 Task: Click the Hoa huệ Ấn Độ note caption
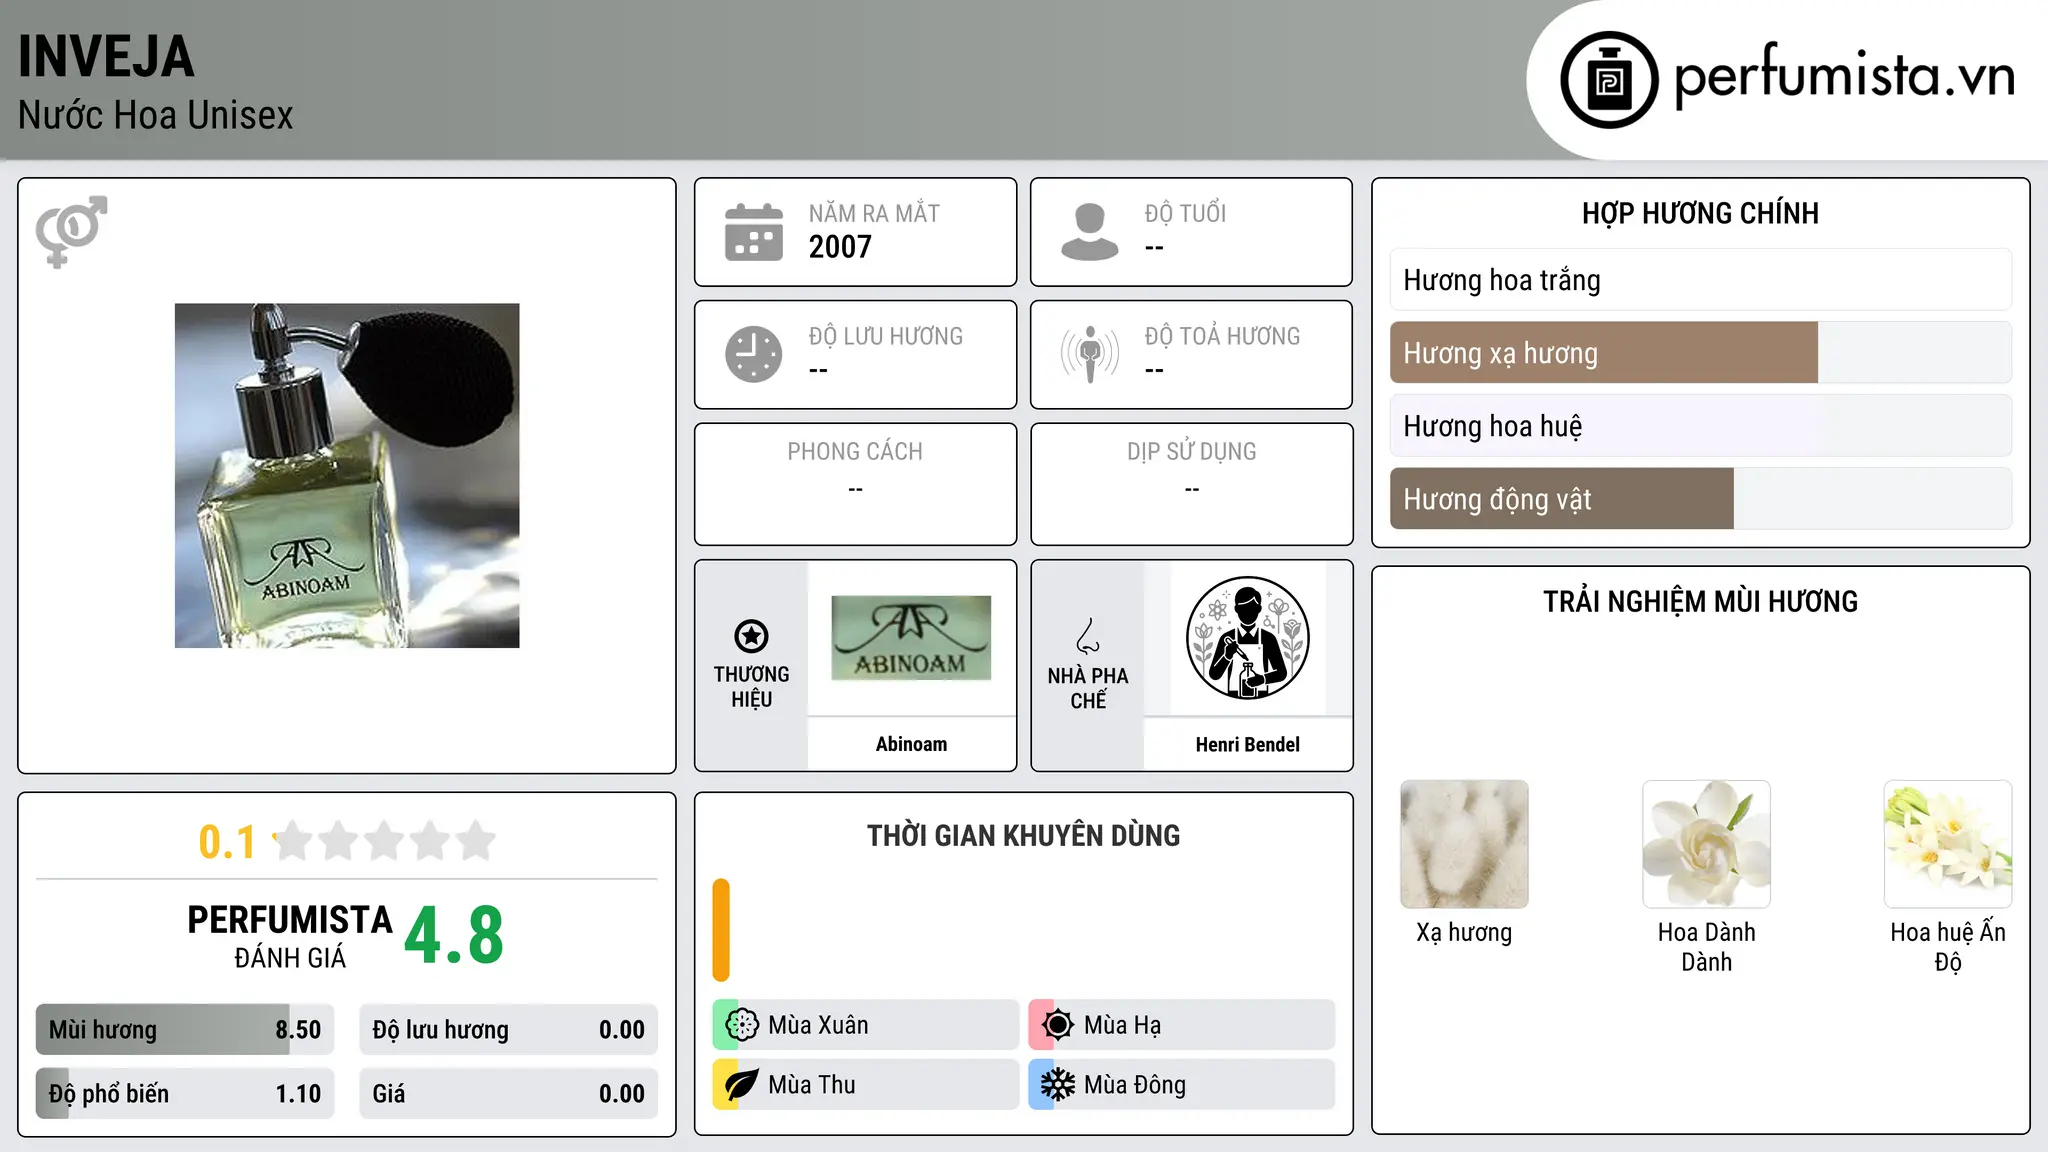coord(1948,947)
